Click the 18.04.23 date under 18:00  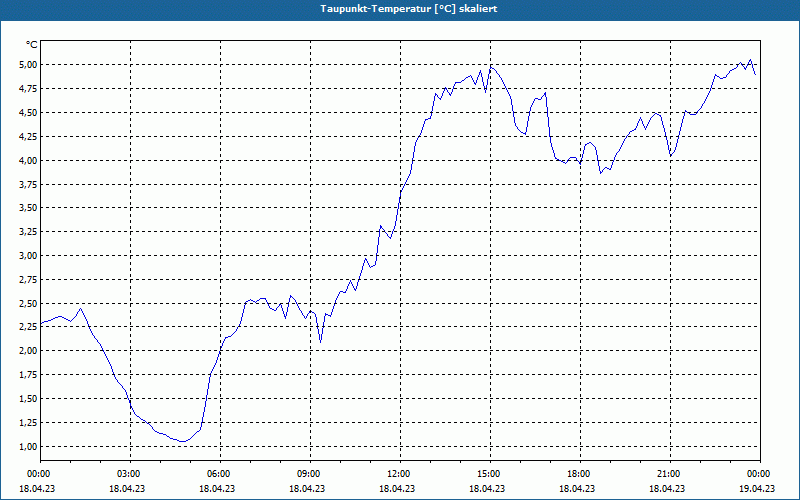coord(577,489)
